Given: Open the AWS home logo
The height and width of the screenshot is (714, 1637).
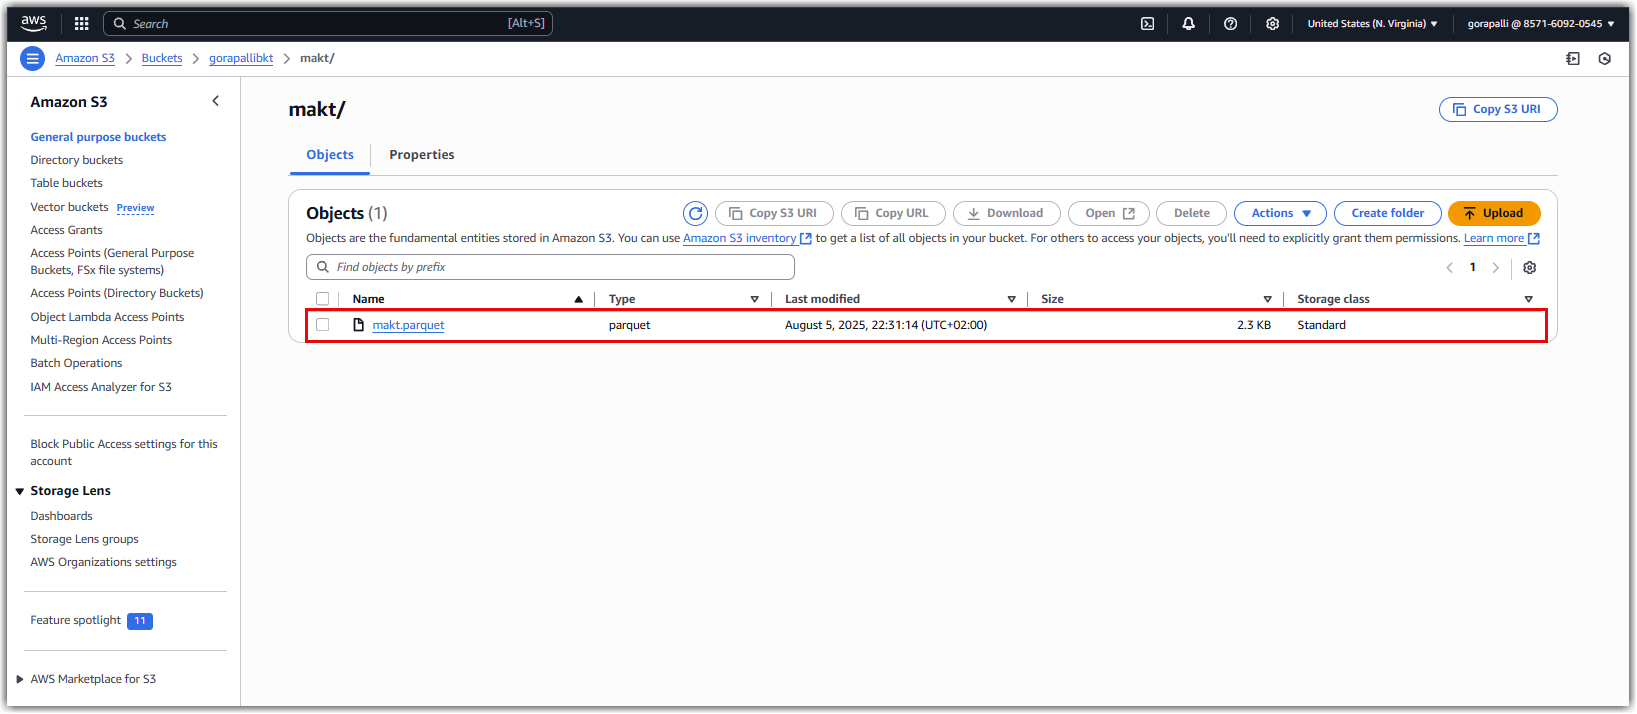Looking at the screenshot, I should (34, 23).
